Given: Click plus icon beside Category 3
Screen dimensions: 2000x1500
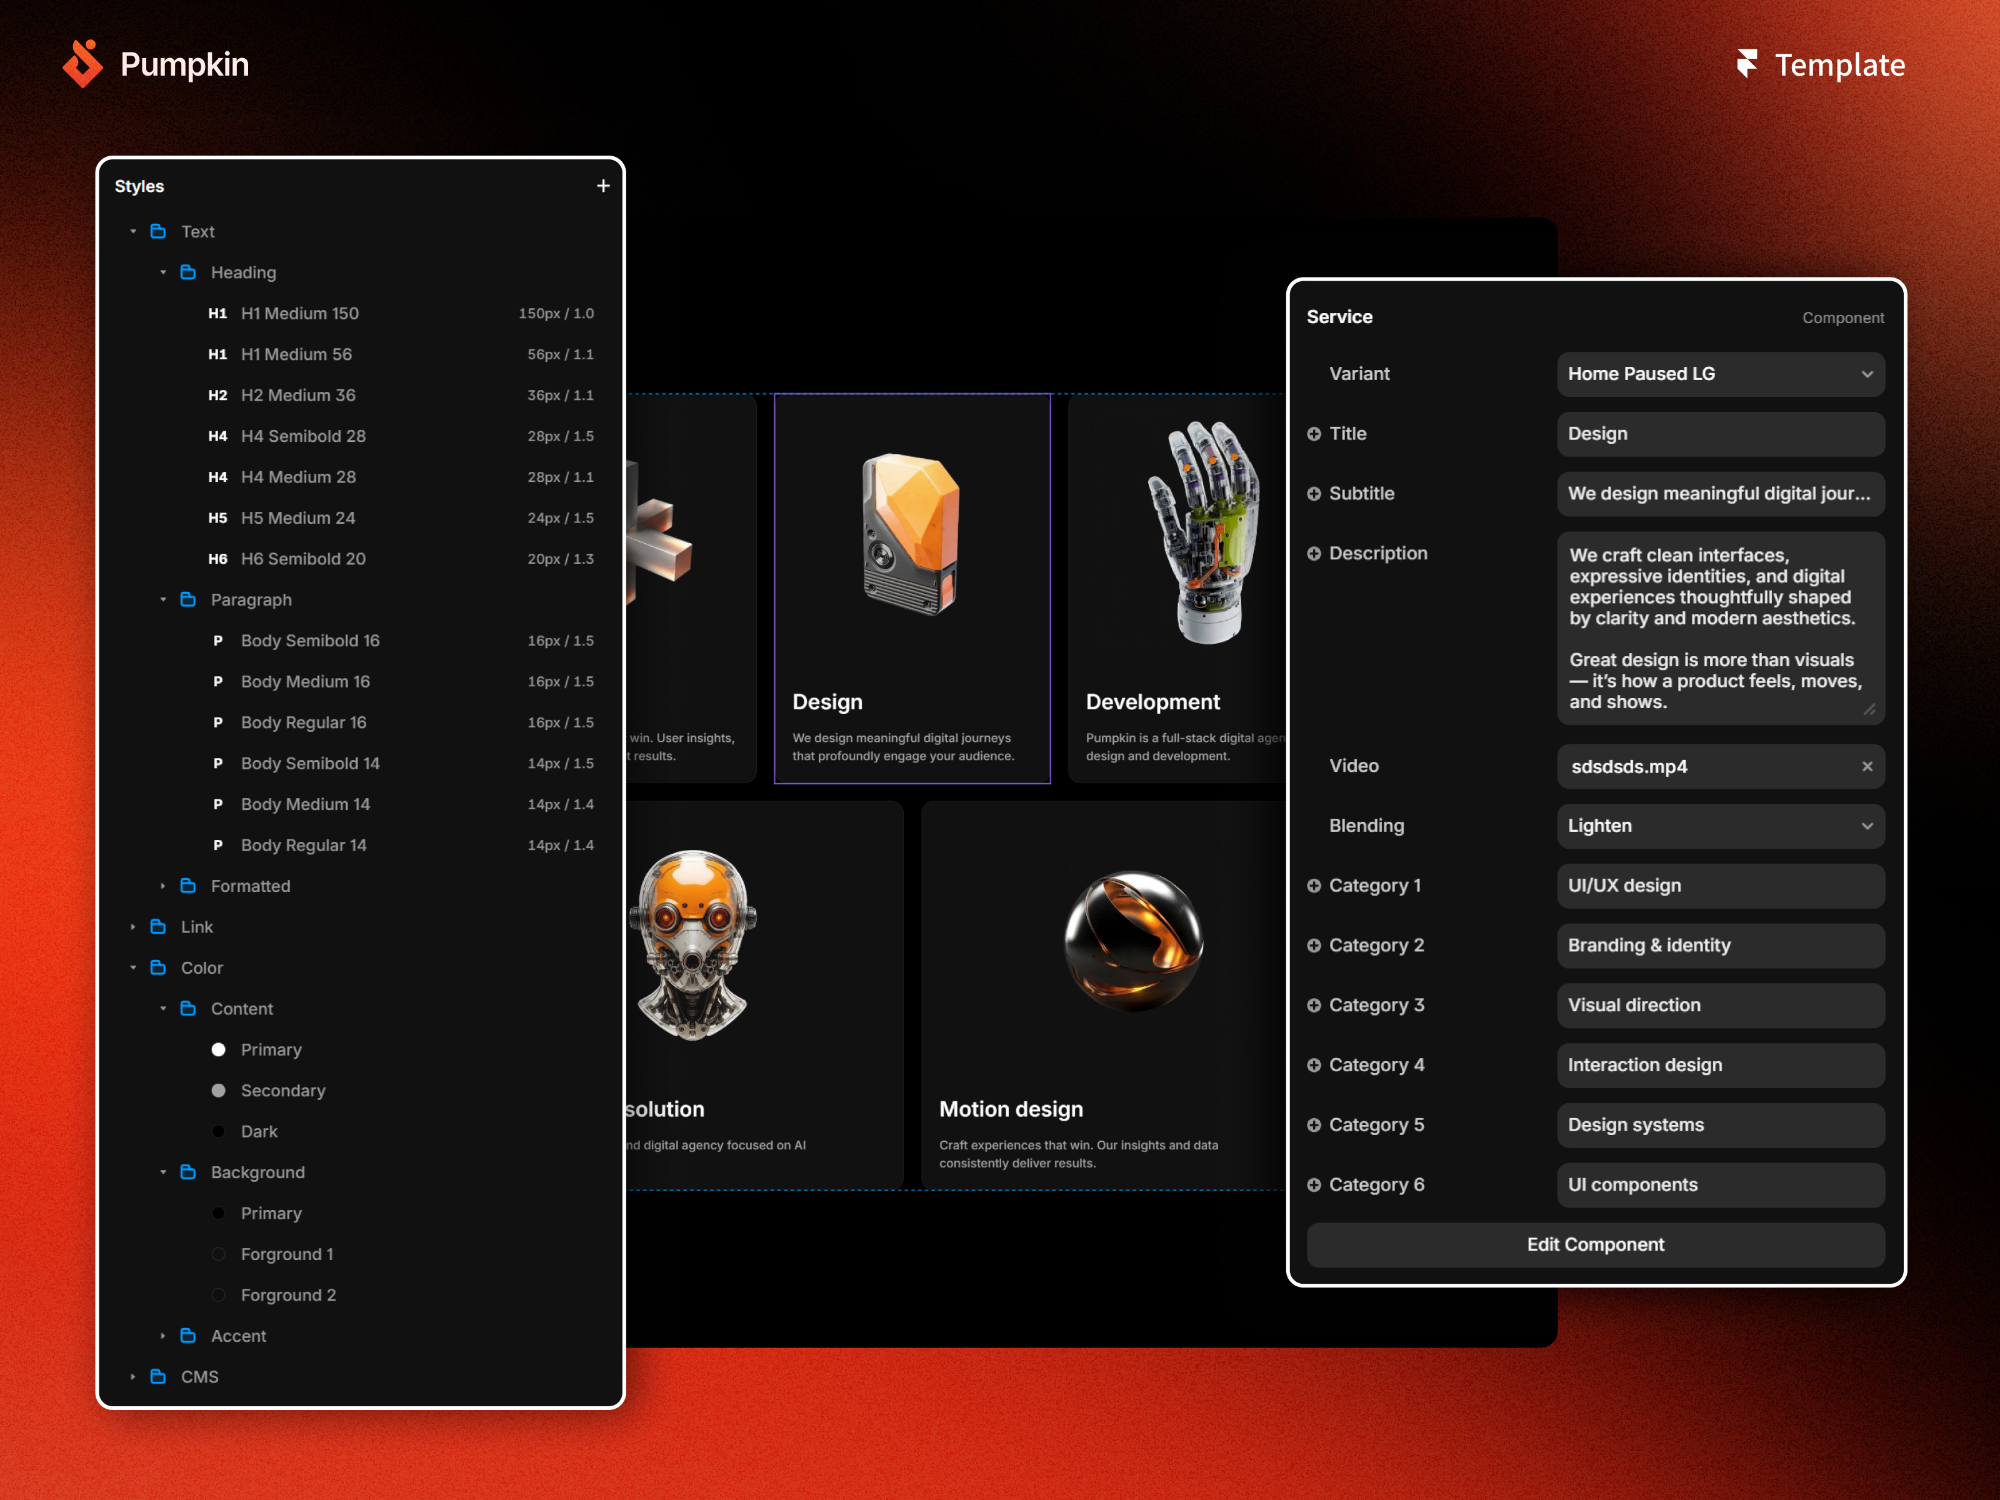Looking at the screenshot, I should 1314,1006.
